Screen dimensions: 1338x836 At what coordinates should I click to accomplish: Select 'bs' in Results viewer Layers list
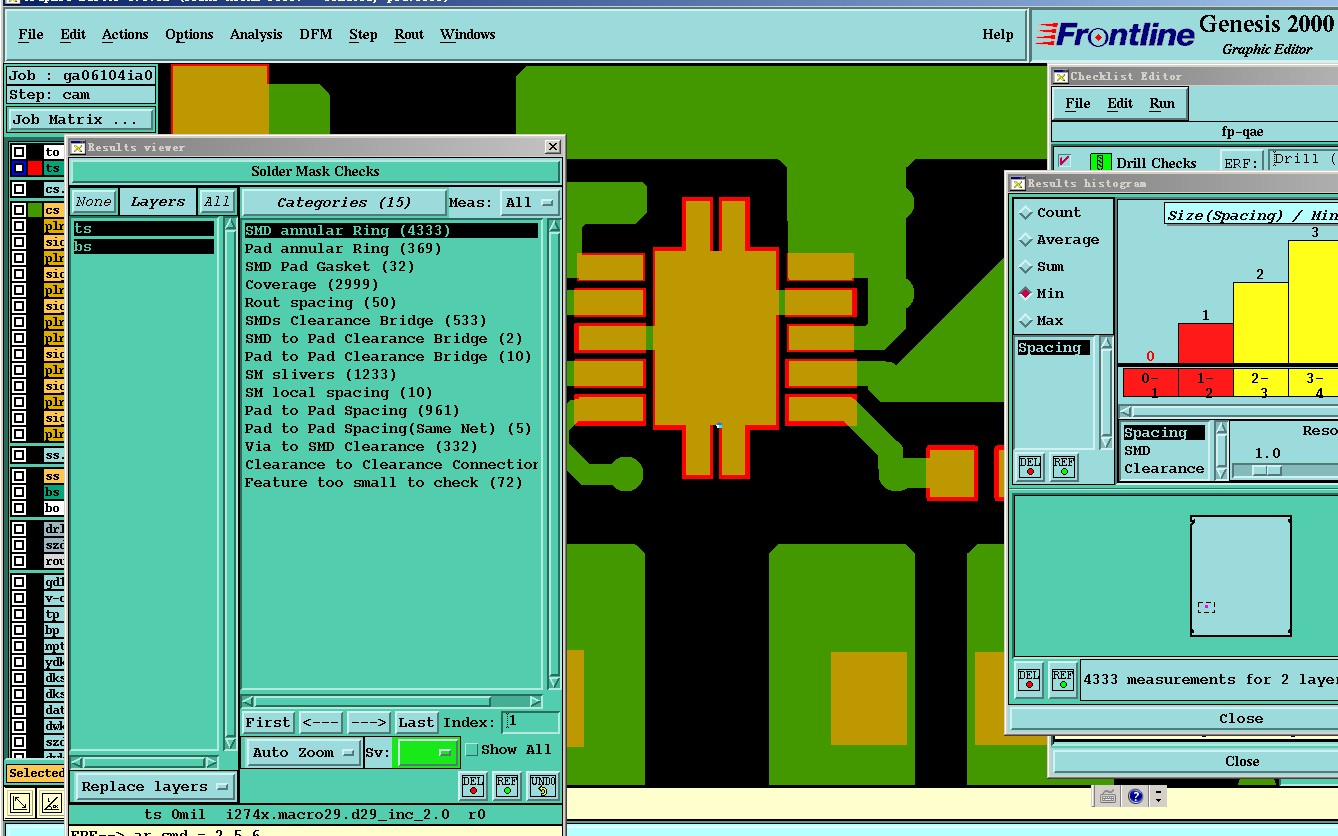click(144, 246)
